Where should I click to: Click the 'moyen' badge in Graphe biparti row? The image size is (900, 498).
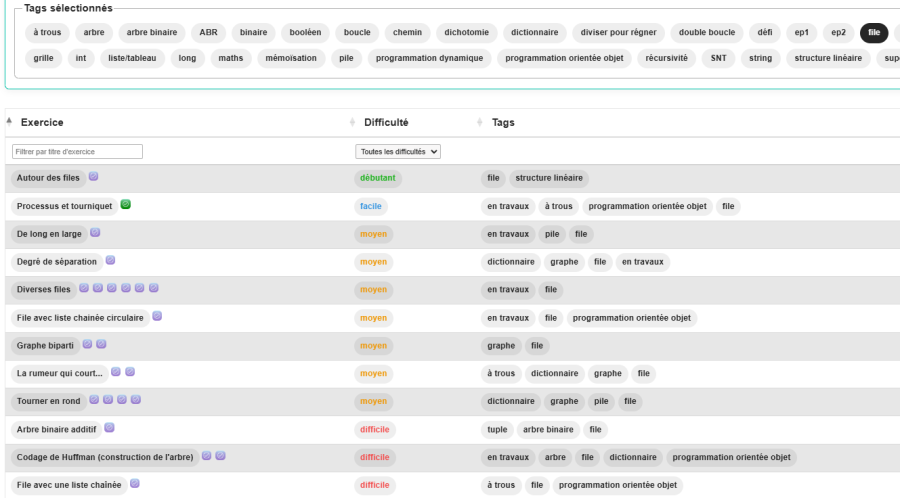click(x=374, y=346)
